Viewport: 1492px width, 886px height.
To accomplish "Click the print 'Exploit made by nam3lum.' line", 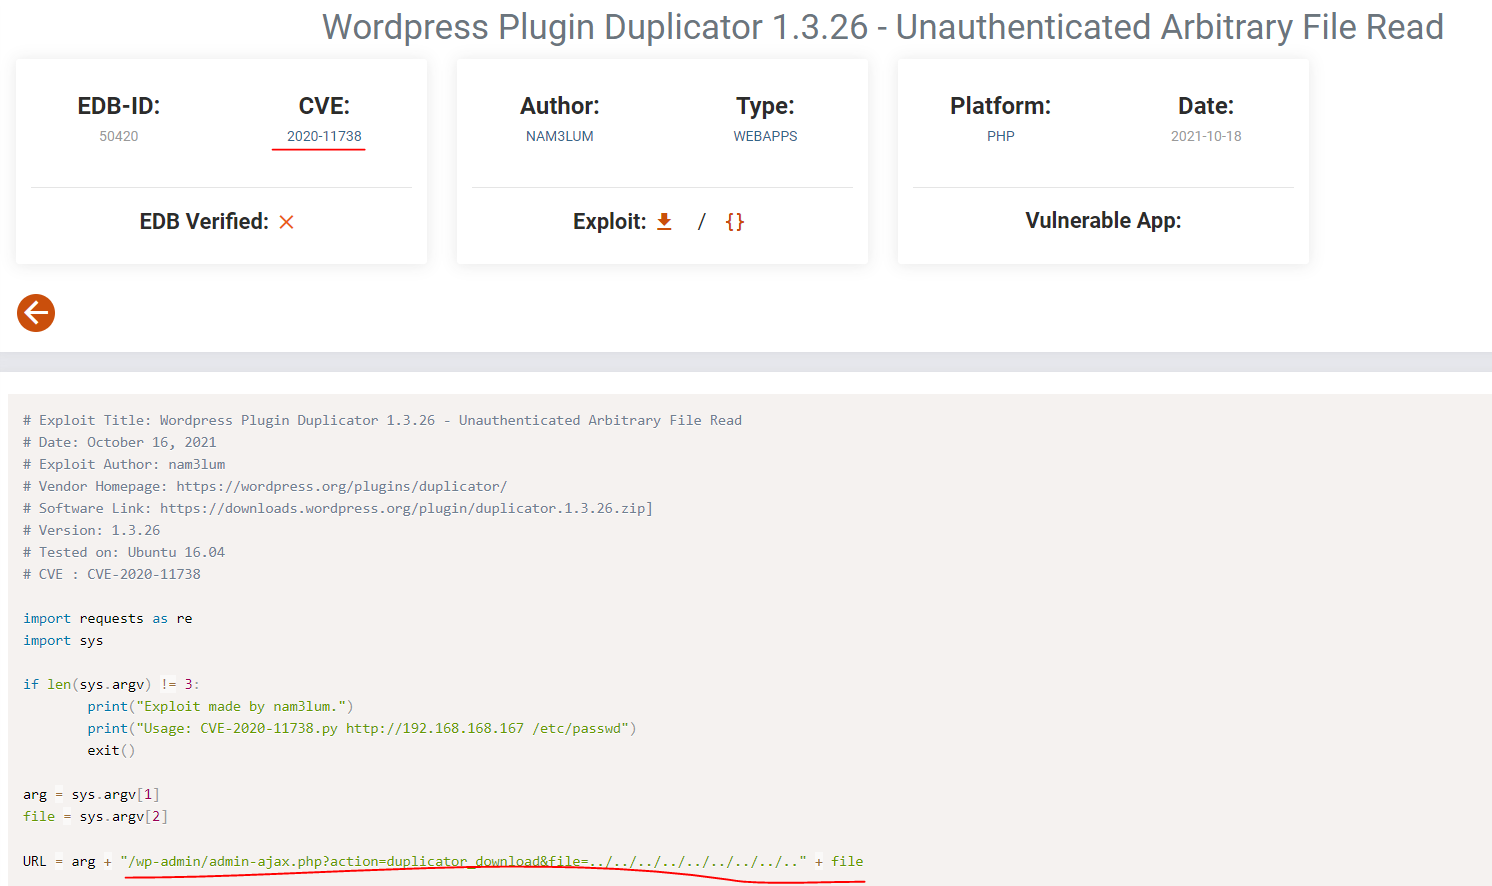I will [x=220, y=706].
